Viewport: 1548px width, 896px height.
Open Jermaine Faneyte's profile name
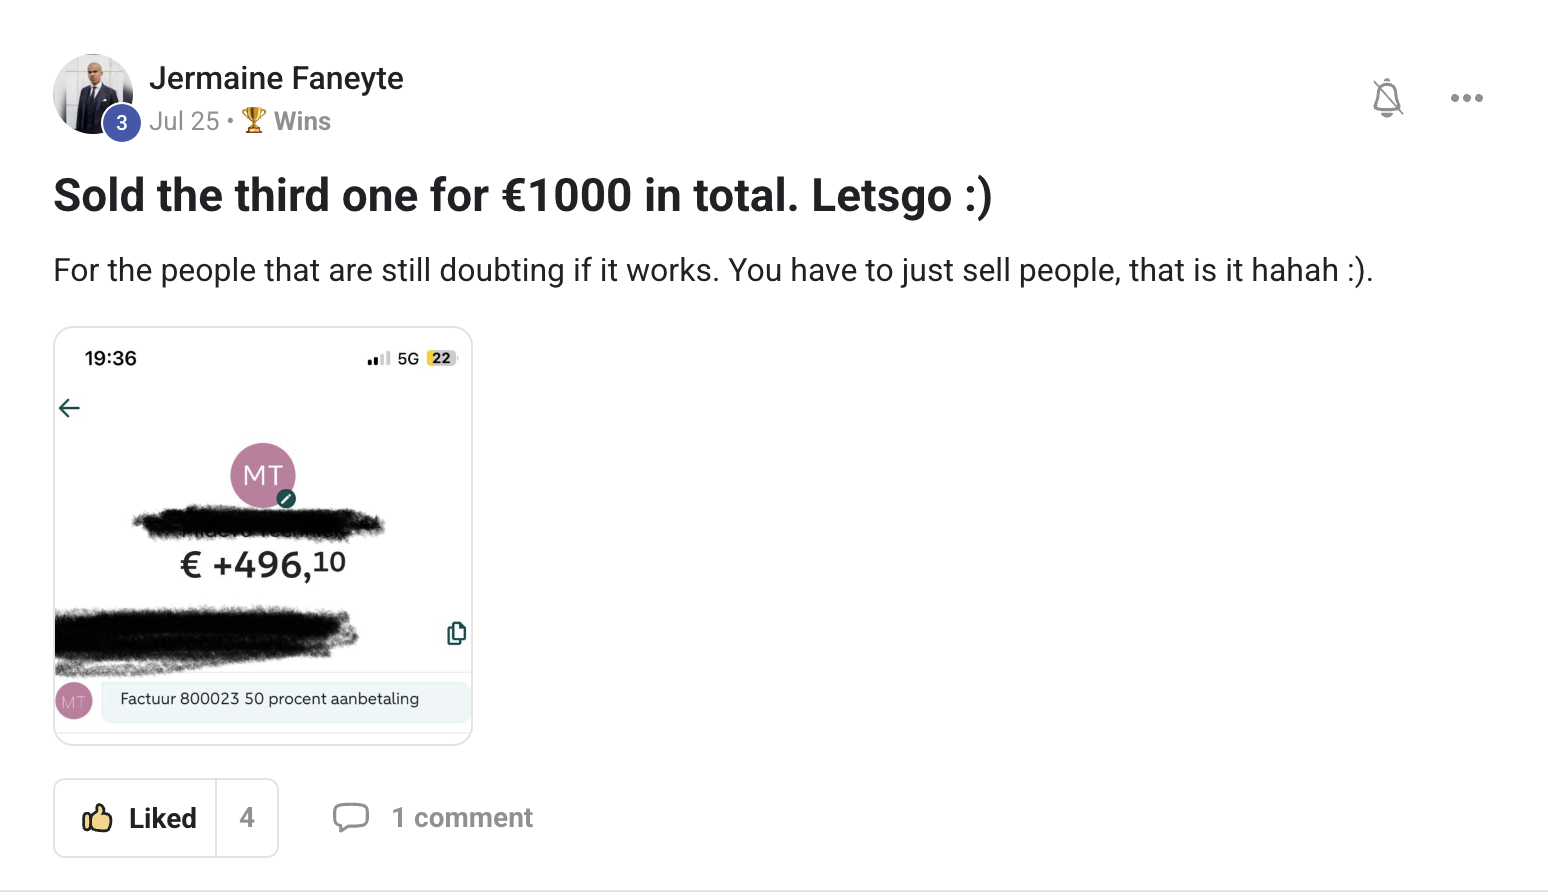point(277,78)
